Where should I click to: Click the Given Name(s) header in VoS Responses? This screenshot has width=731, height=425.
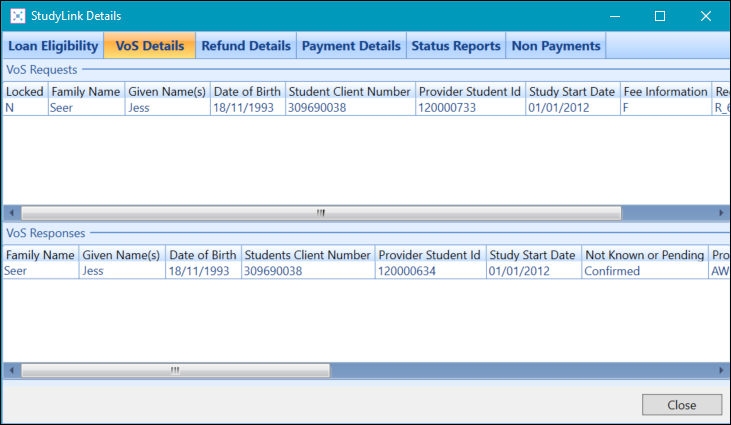tap(121, 255)
